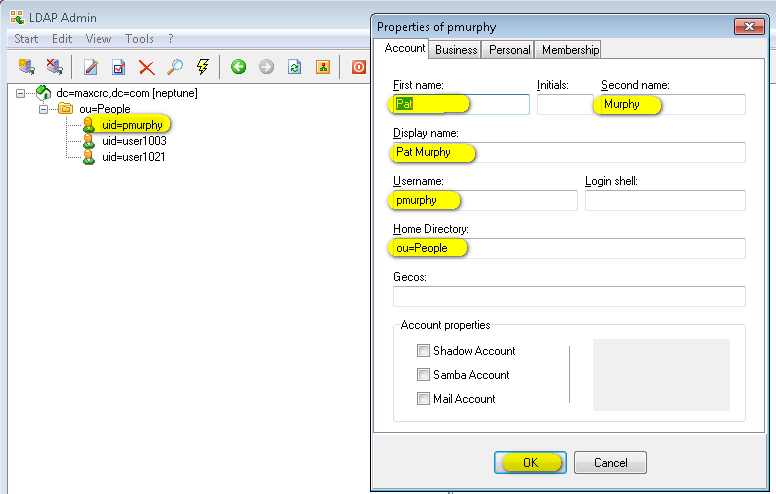
Task: Click the orange tree/schema toolbar icon
Action: tap(323, 66)
